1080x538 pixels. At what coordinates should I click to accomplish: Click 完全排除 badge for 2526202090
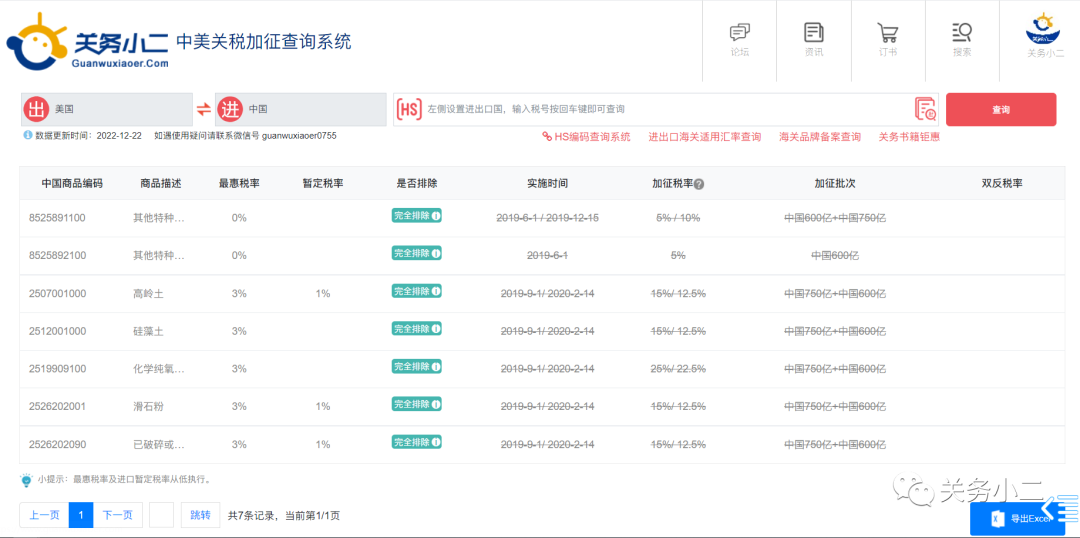[417, 442]
